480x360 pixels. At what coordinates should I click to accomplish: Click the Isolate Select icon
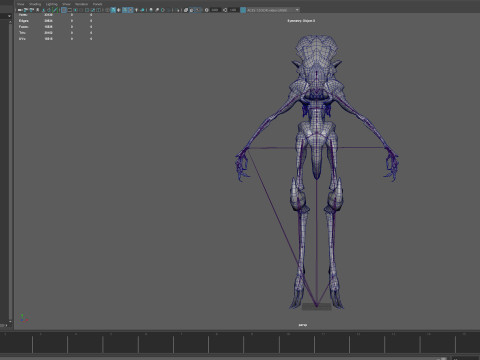(178, 10)
